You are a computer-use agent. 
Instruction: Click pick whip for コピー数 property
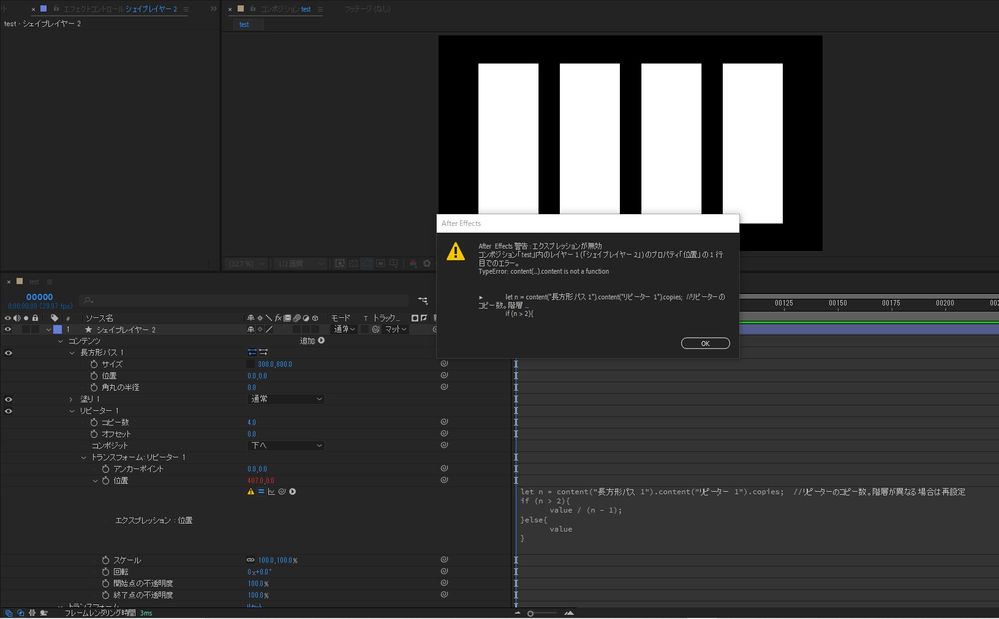[444, 422]
